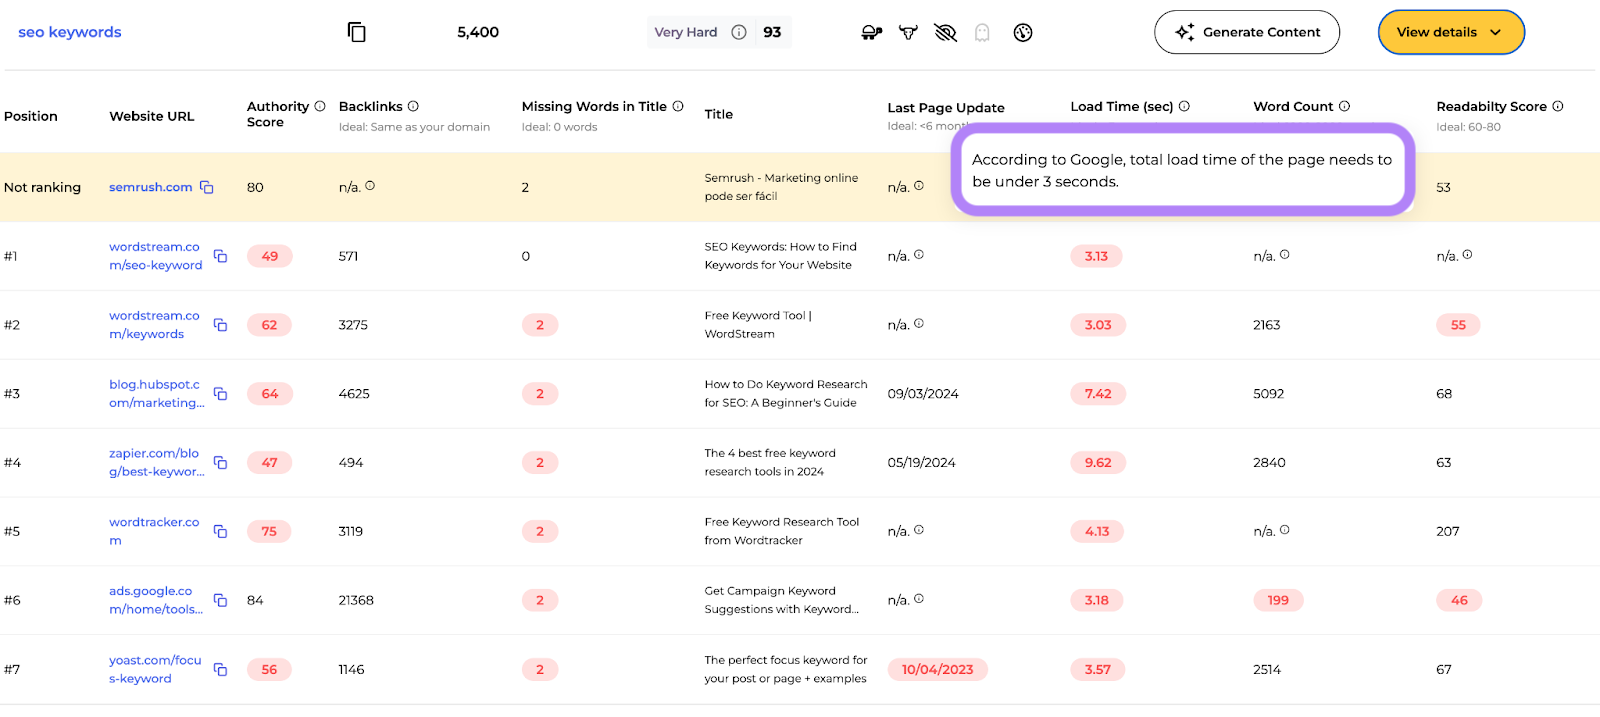Copy the "seo keywords" keyword with the top copy icon
1600x717 pixels.
pyautogui.click(x=356, y=32)
